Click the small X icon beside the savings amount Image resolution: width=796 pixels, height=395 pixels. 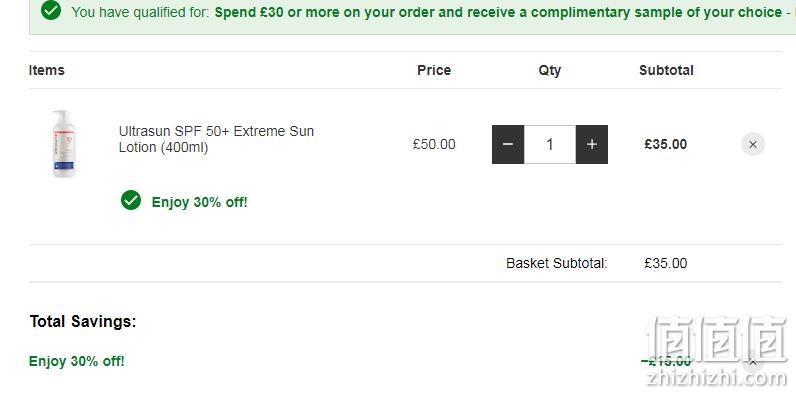pyautogui.click(x=753, y=362)
